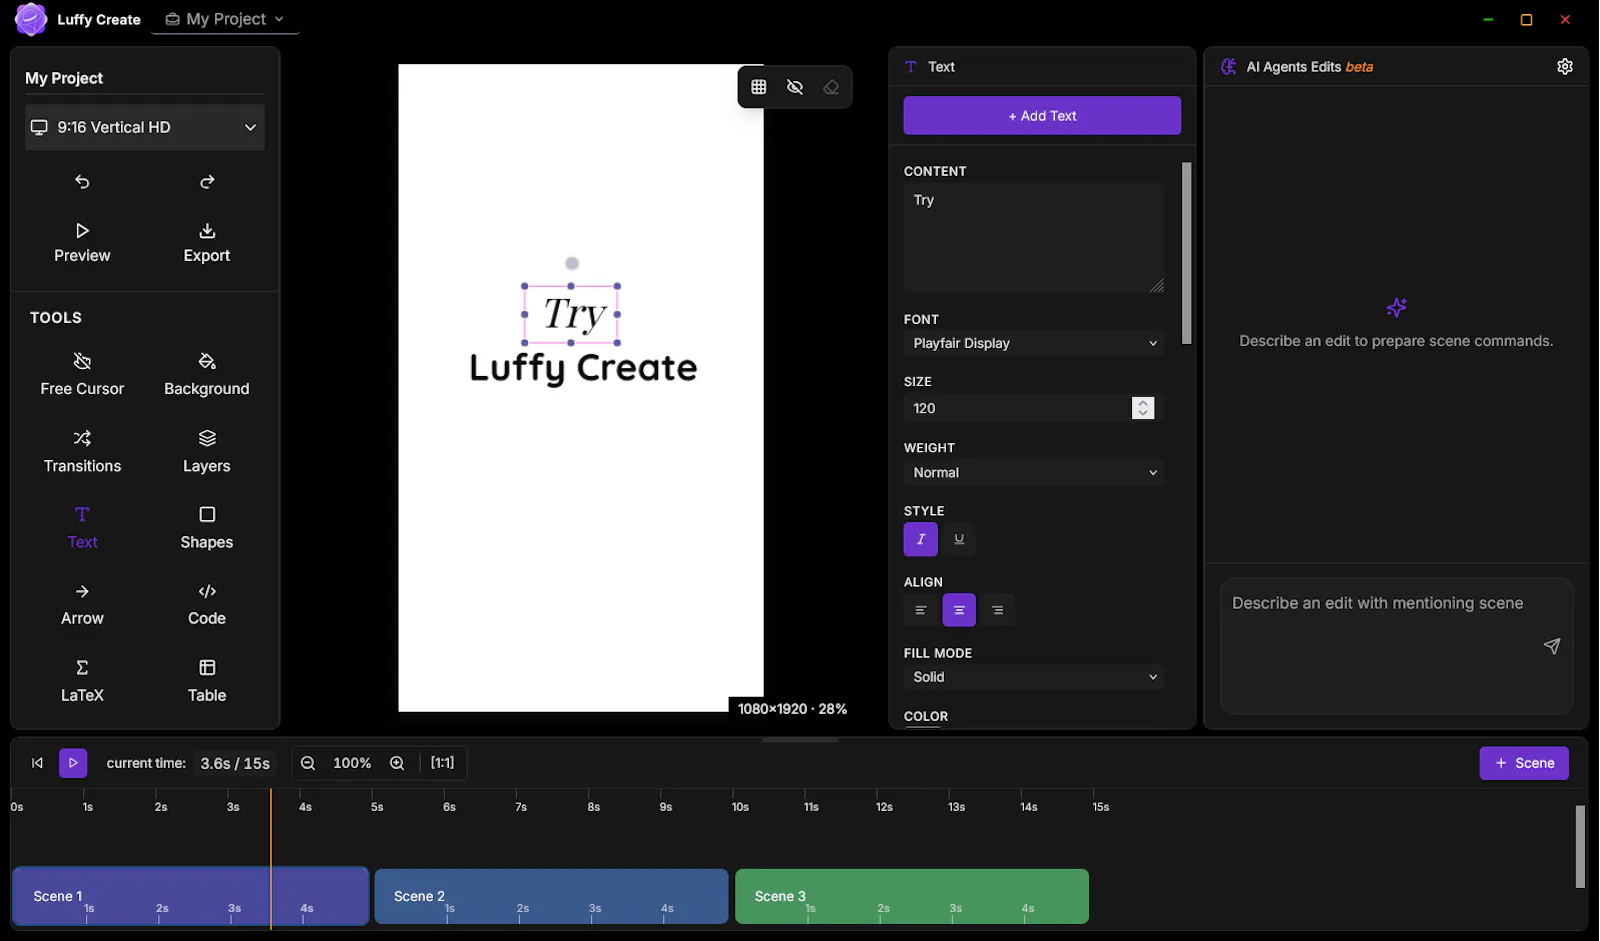Image resolution: width=1600 pixels, height=941 pixels.
Task: Select Scene 2 clip in timeline
Action: 551,897
